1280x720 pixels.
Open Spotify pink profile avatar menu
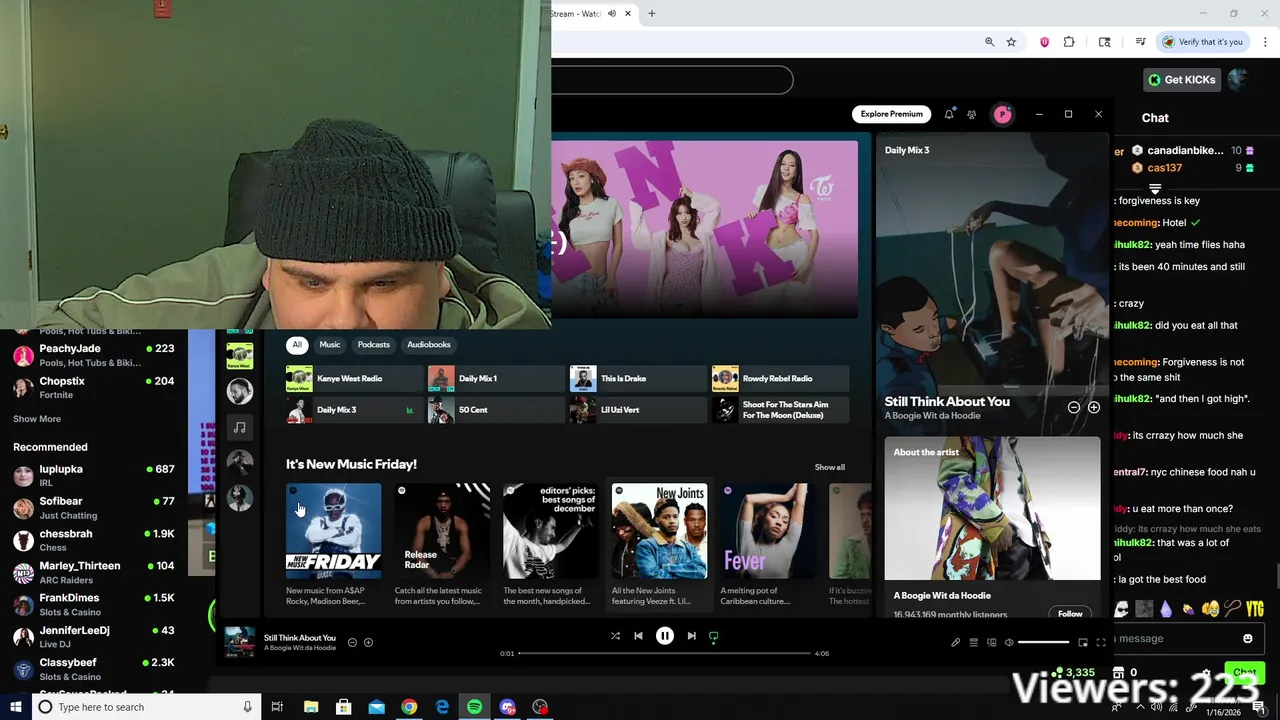(1002, 114)
